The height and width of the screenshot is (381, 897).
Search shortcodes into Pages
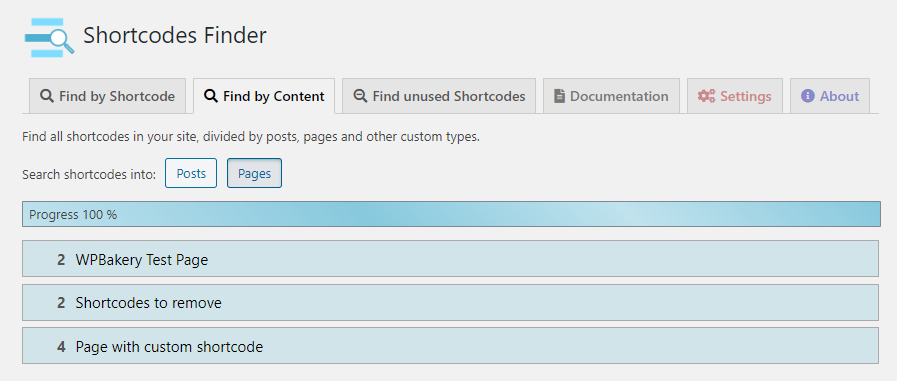255,173
